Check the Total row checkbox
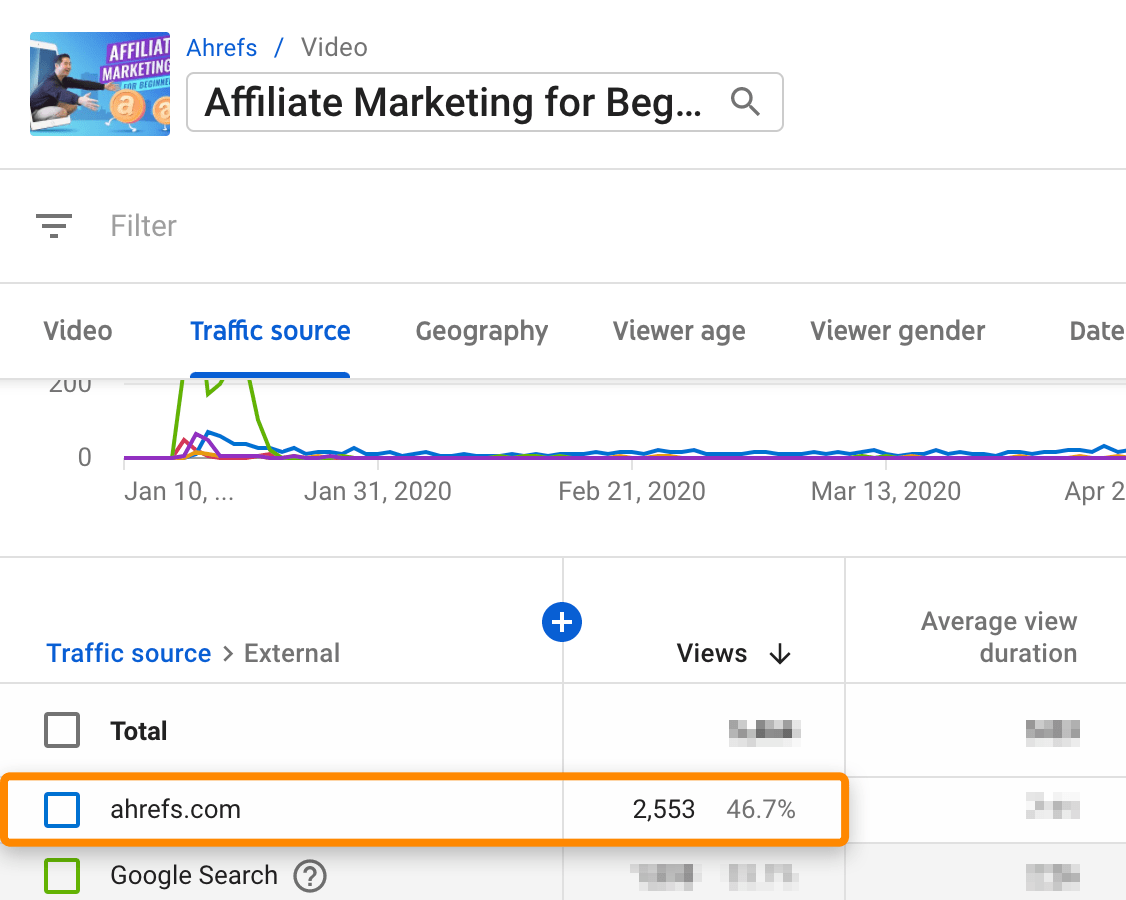This screenshot has height=900, width=1126. (62, 730)
